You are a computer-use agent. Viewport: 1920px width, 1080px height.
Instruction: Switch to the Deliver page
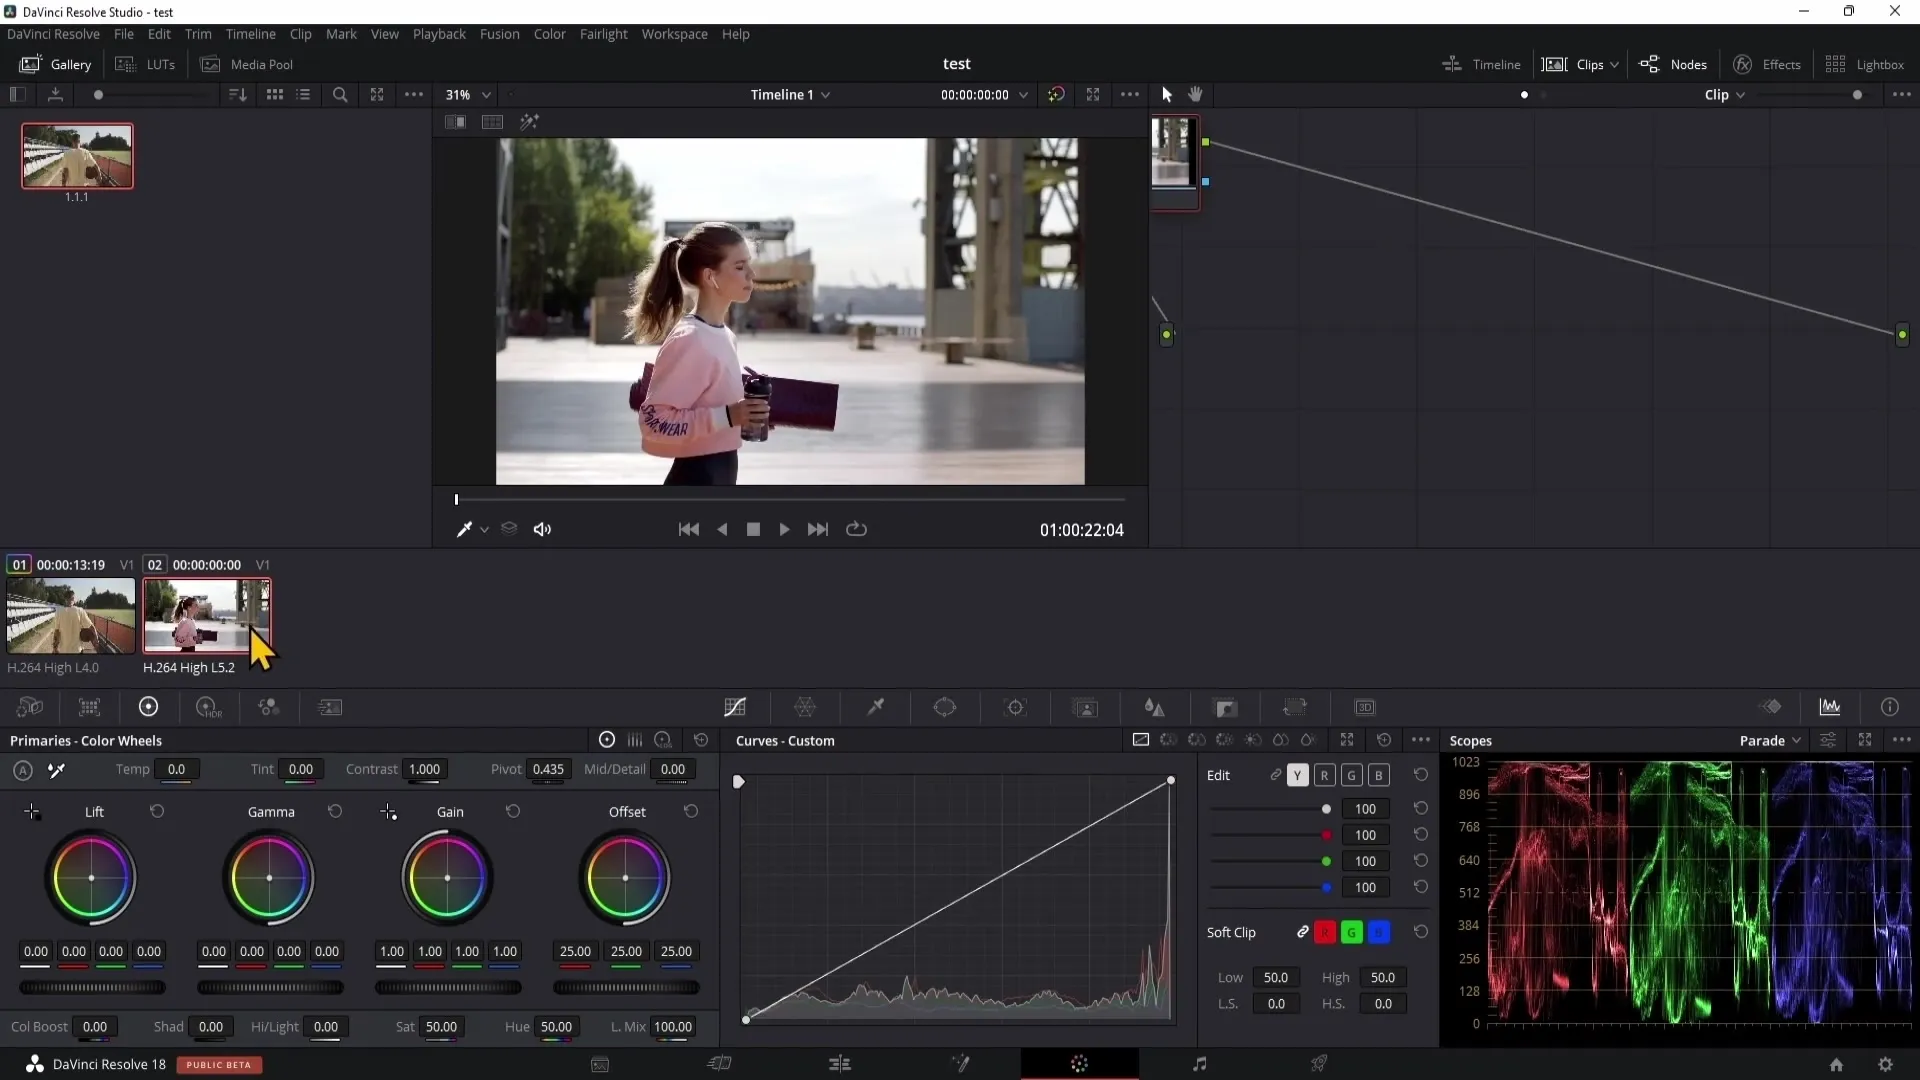[x=1319, y=1064]
